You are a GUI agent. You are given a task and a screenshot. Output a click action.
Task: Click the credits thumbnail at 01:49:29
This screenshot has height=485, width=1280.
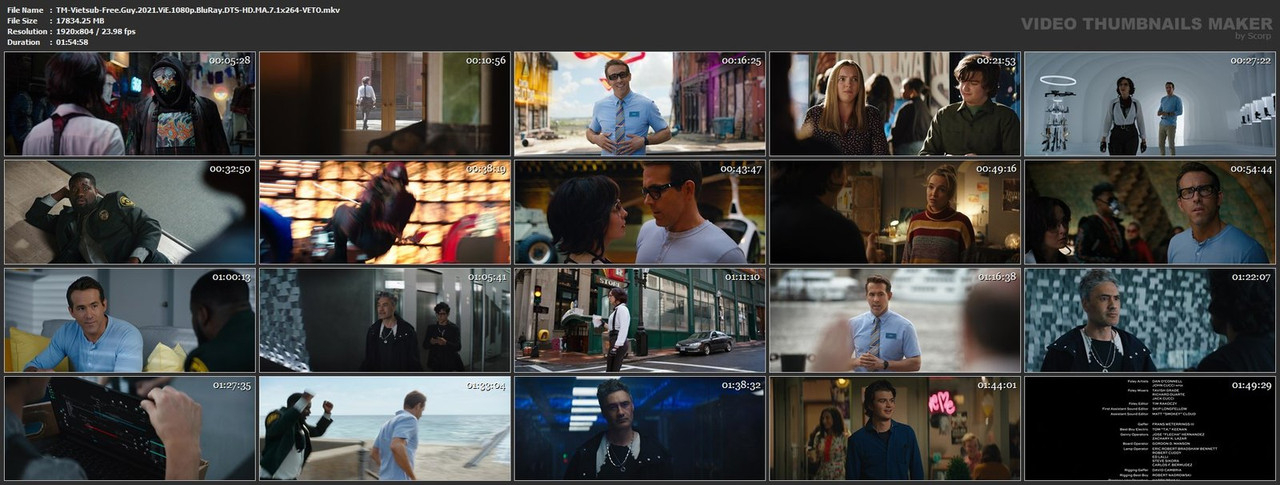click(x=1150, y=428)
